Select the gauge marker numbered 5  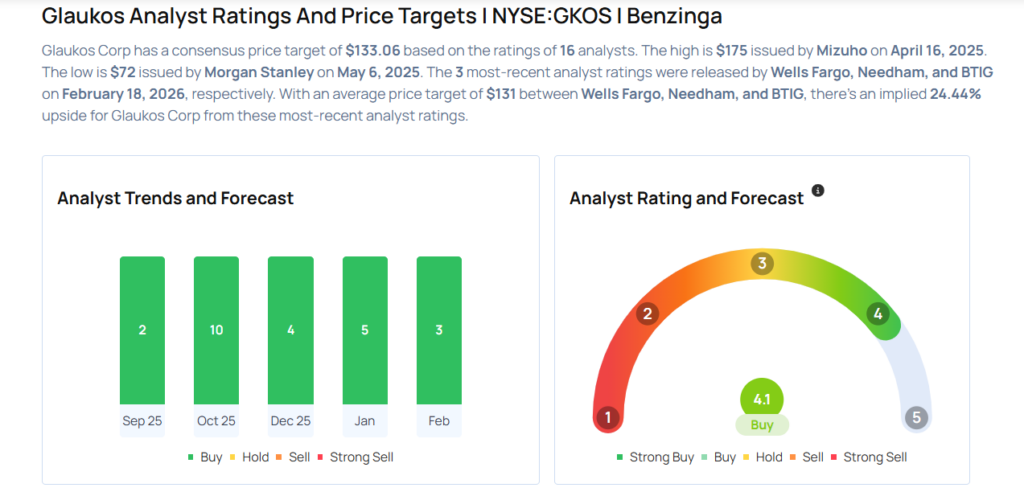(917, 417)
